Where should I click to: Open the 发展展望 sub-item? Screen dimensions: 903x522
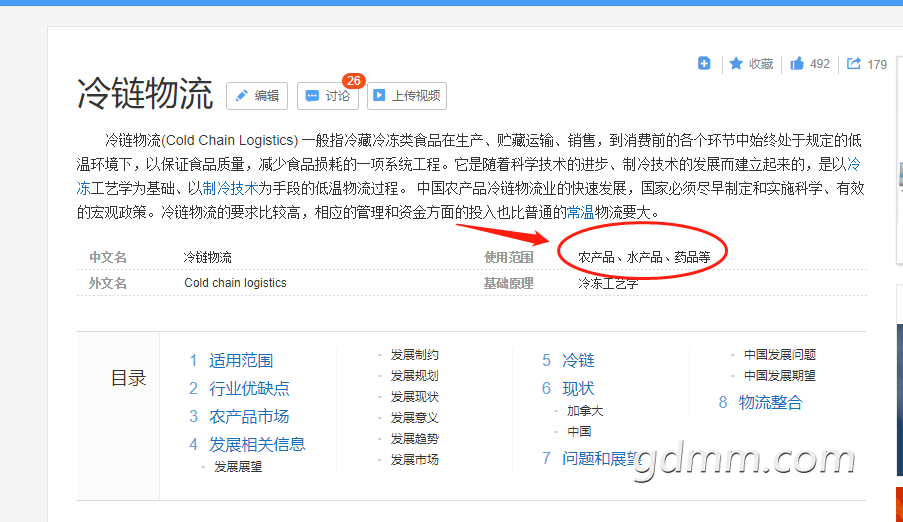[x=238, y=467]
